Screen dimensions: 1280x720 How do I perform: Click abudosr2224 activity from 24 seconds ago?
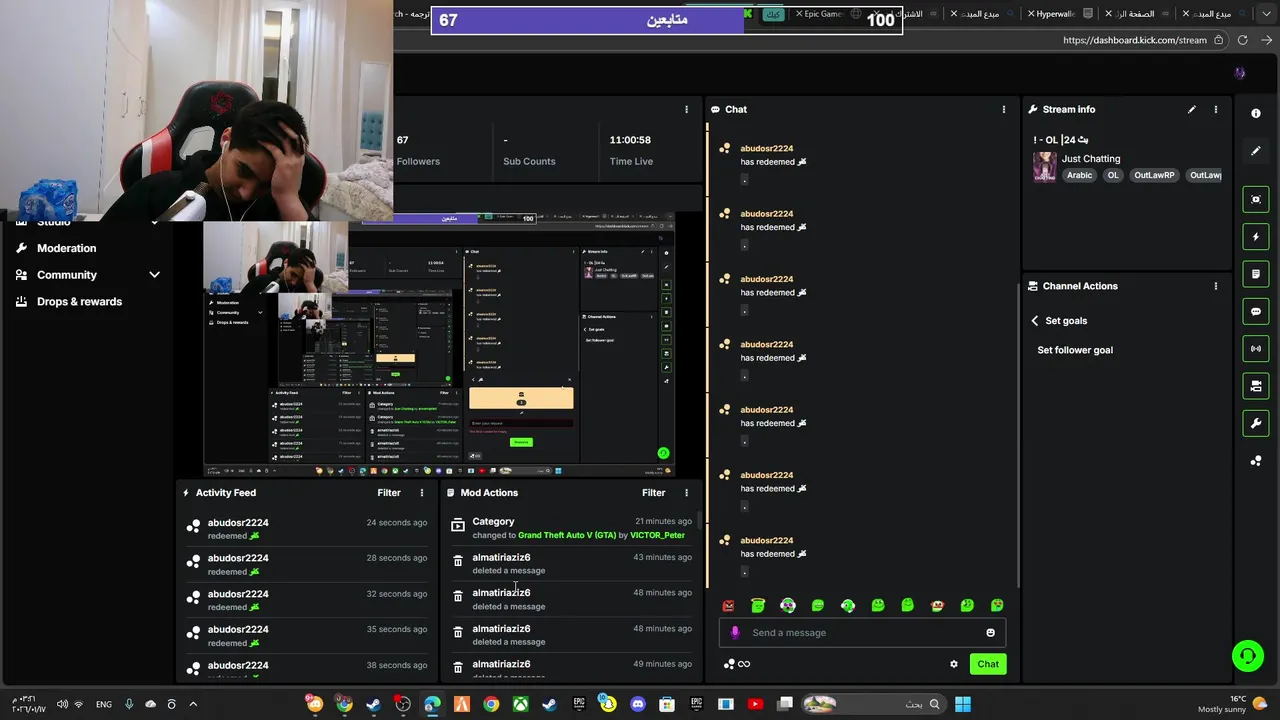point(307,529)
